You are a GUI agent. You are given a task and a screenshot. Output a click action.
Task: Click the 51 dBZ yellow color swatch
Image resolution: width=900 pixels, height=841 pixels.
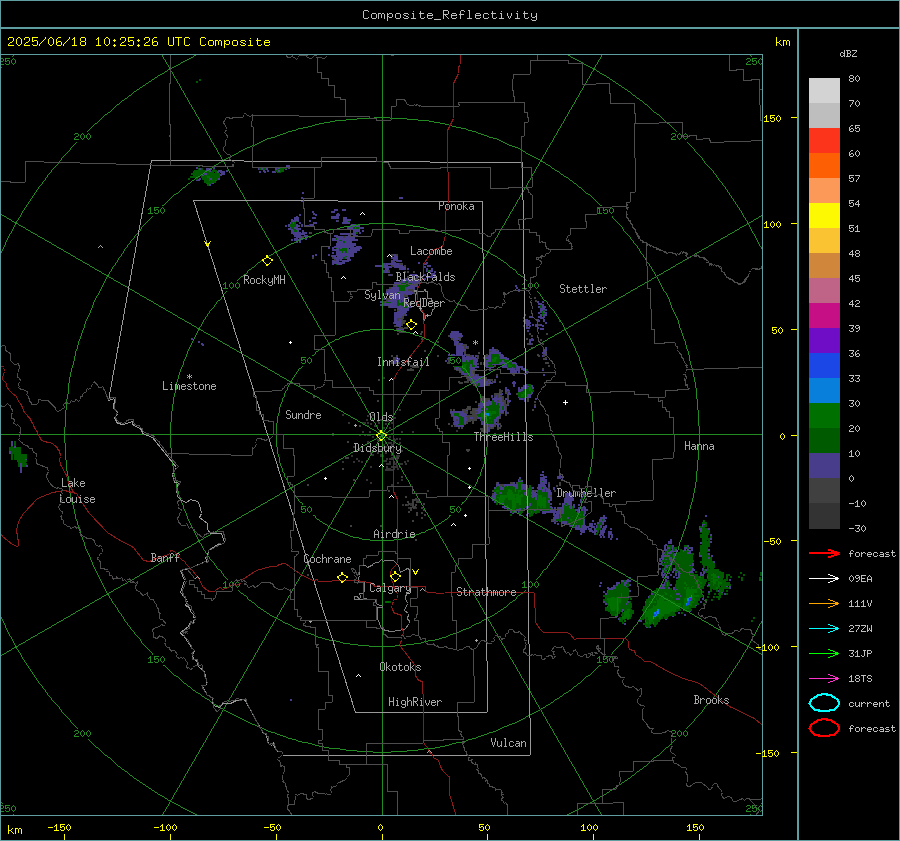(x=824, y=215)
